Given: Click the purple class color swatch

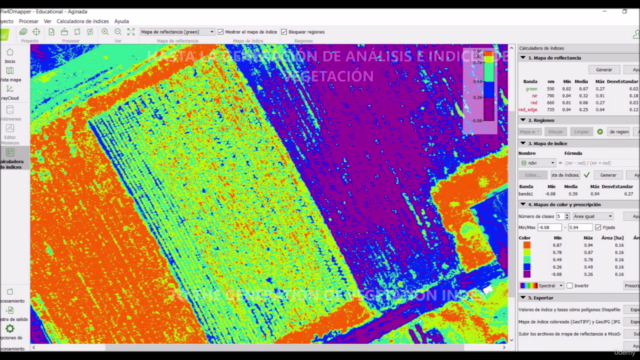Looking at the screenshot, I should click(x=527, y=274).
